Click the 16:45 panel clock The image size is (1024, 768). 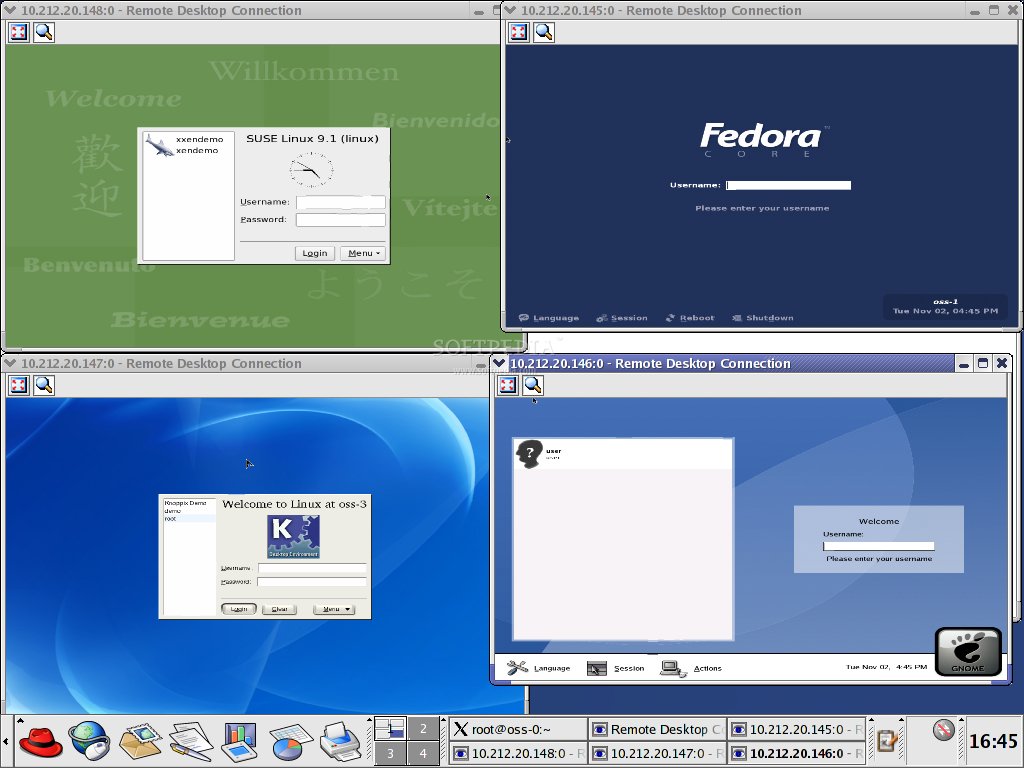993,742
